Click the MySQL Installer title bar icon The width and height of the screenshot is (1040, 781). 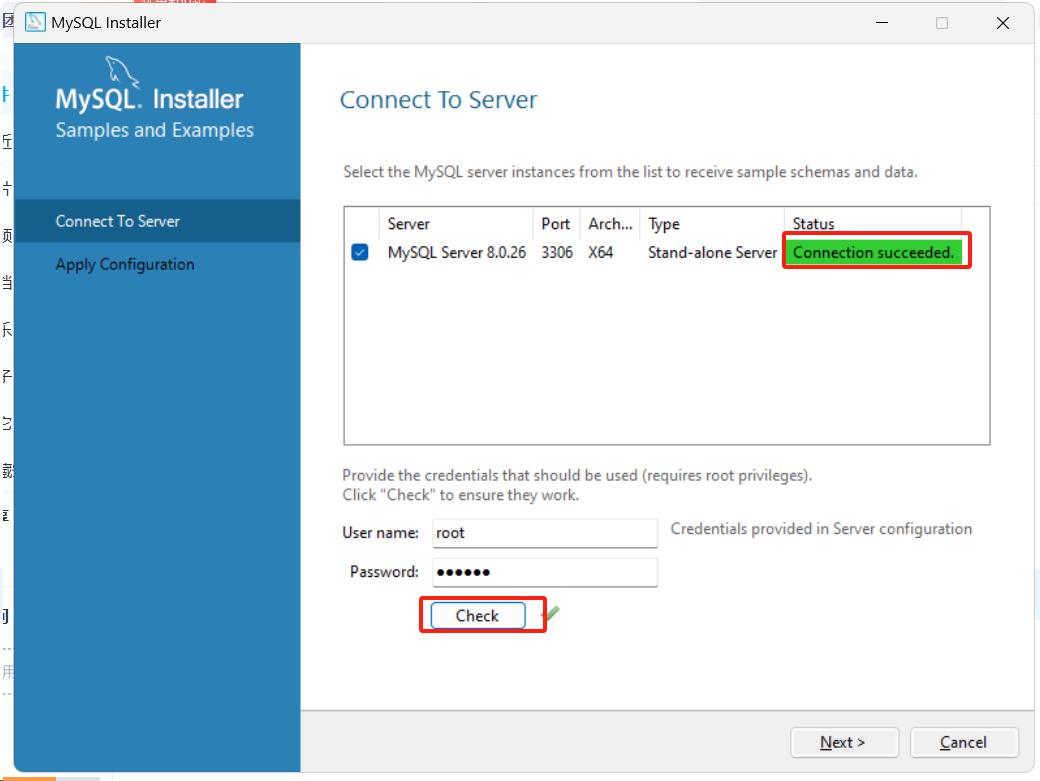click(x=35, y=23)
